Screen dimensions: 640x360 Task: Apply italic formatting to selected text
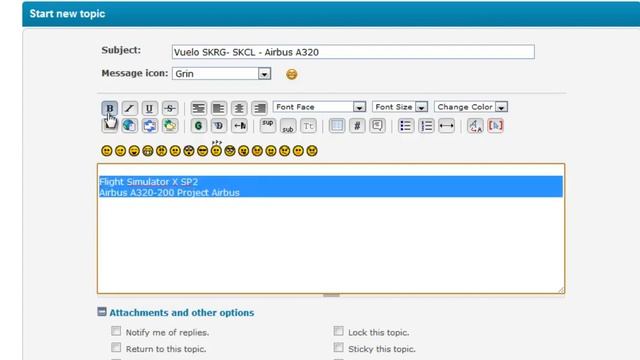(129, 108)
